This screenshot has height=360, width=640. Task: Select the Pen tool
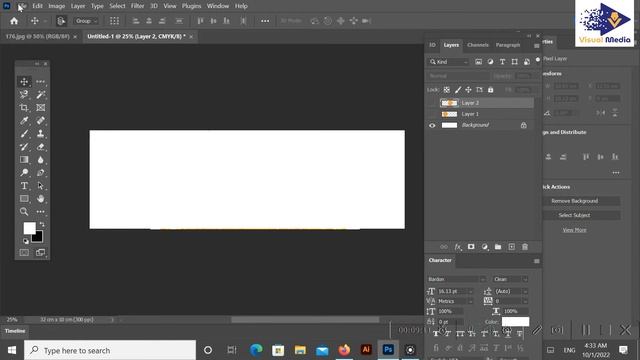click(40, 173)
